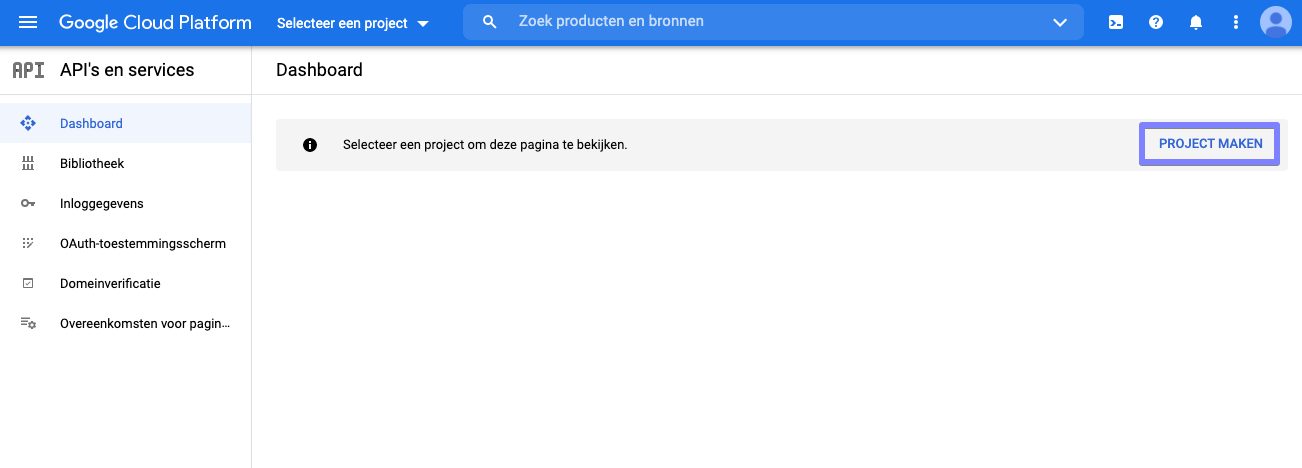Click the user account avatar
Viewport: 1302px width, 468px height.
[x=1276, y=22]
